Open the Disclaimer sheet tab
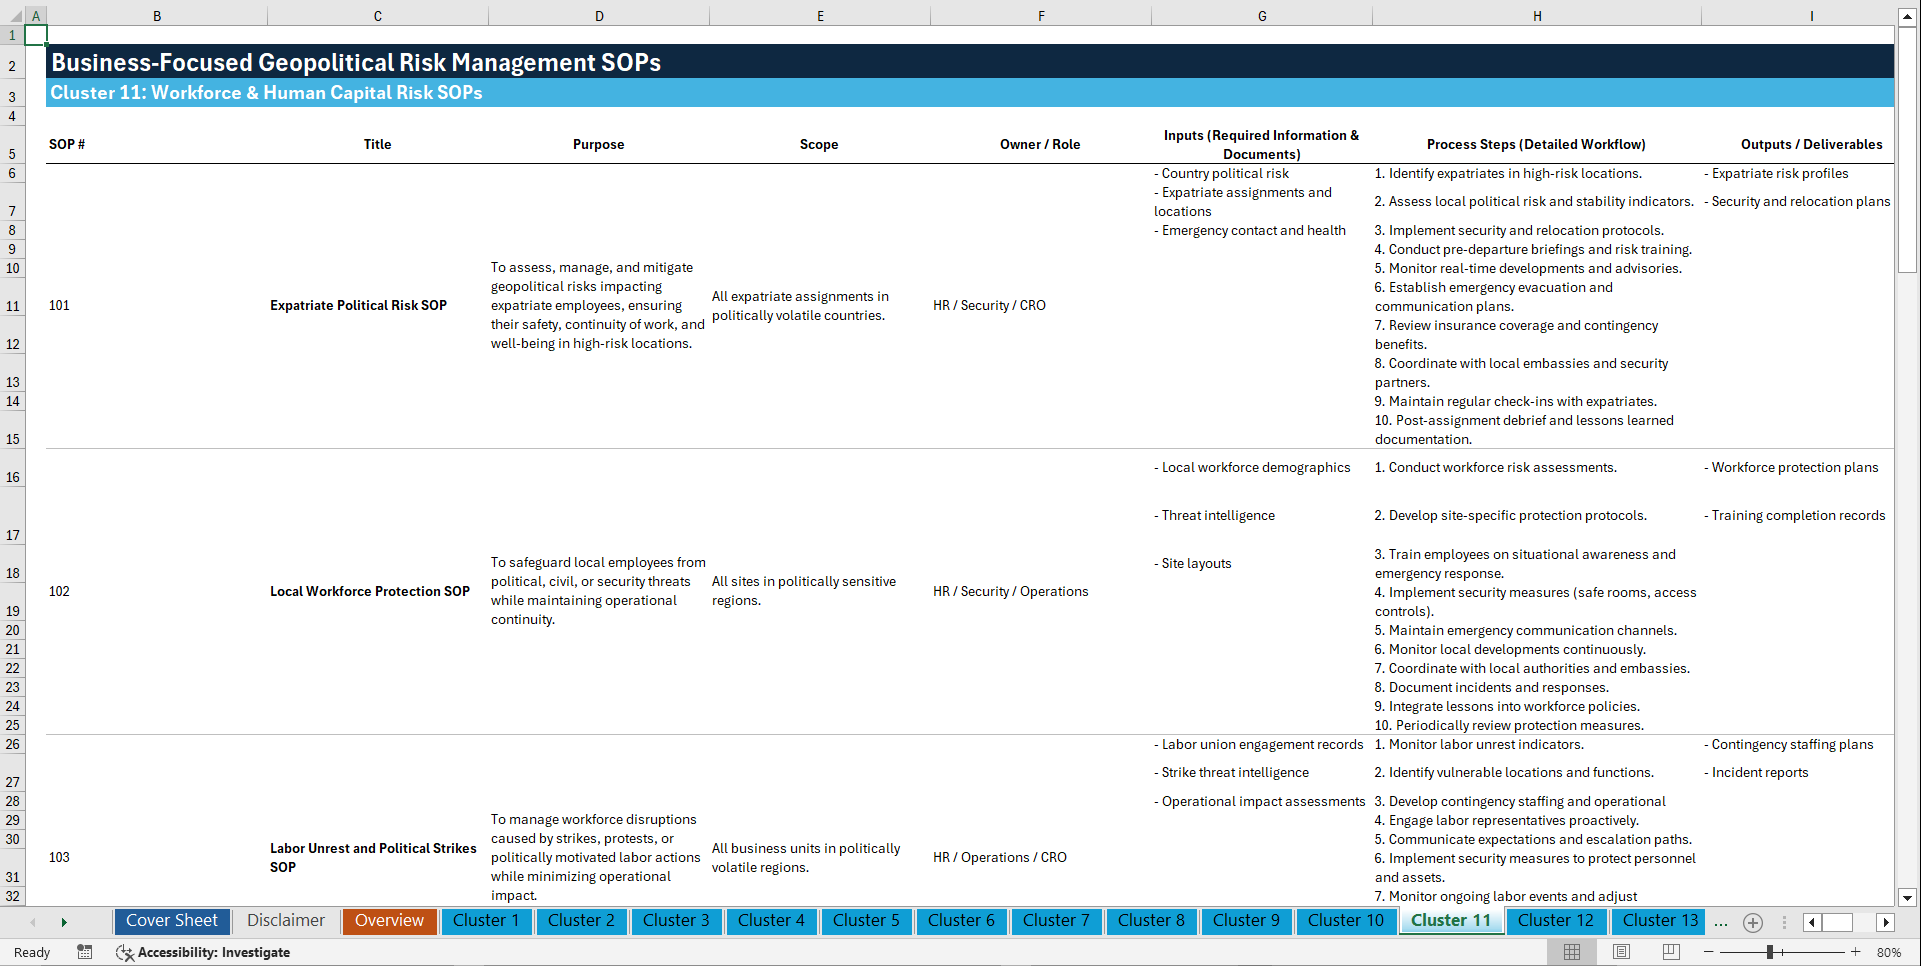Viewport: 1921px width, 966px height. [x=285, y=920]
